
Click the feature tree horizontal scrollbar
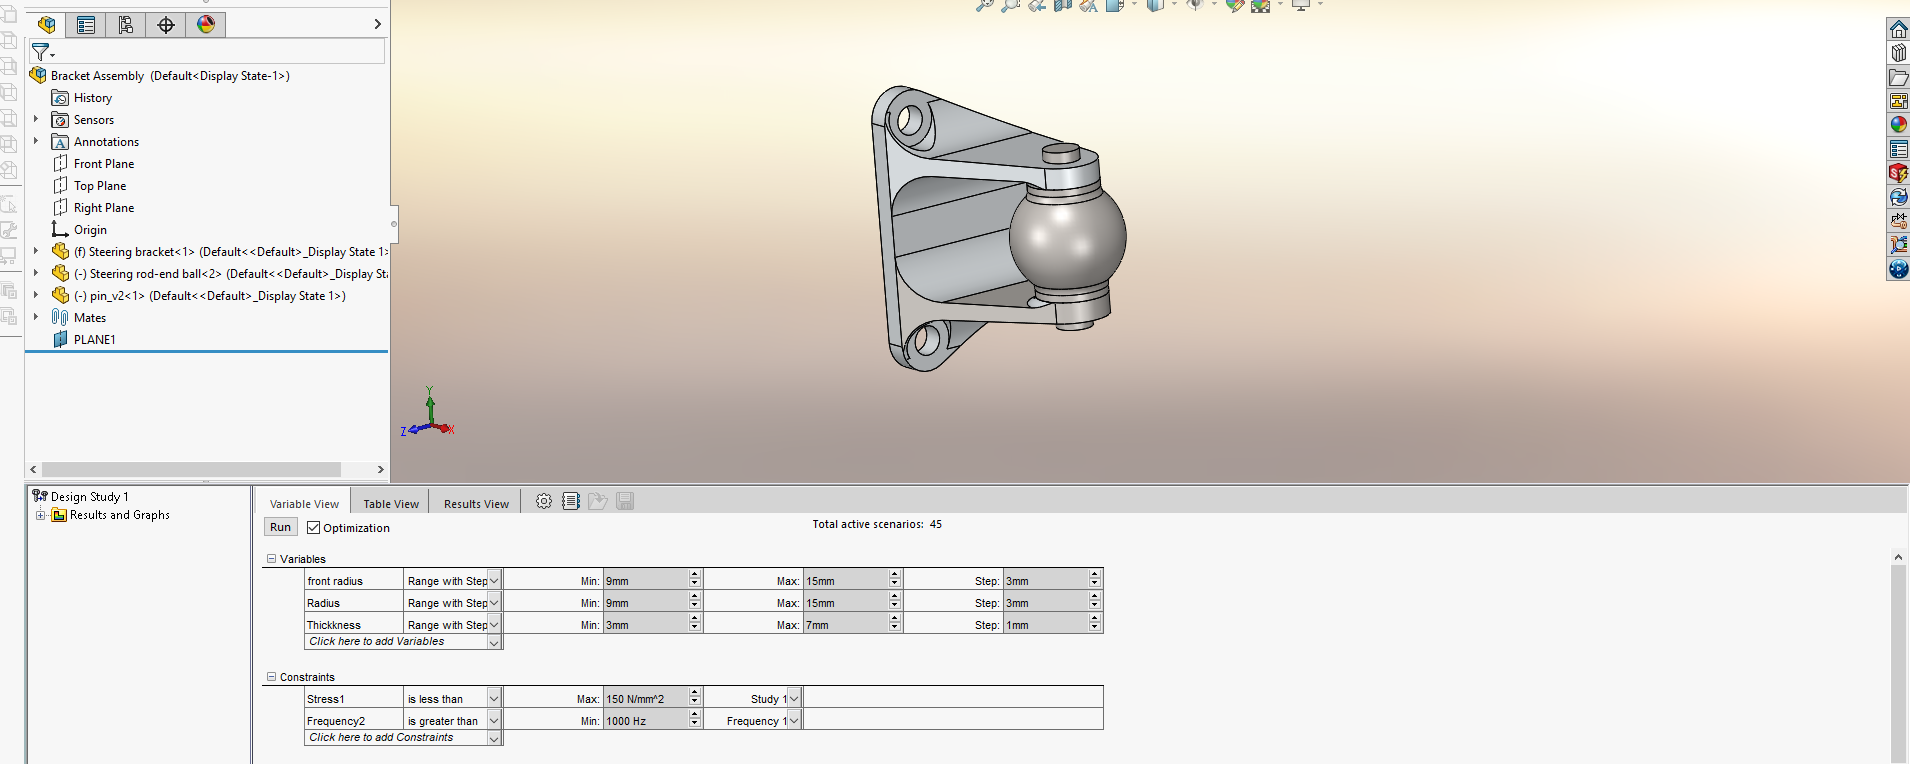(190, 469)
